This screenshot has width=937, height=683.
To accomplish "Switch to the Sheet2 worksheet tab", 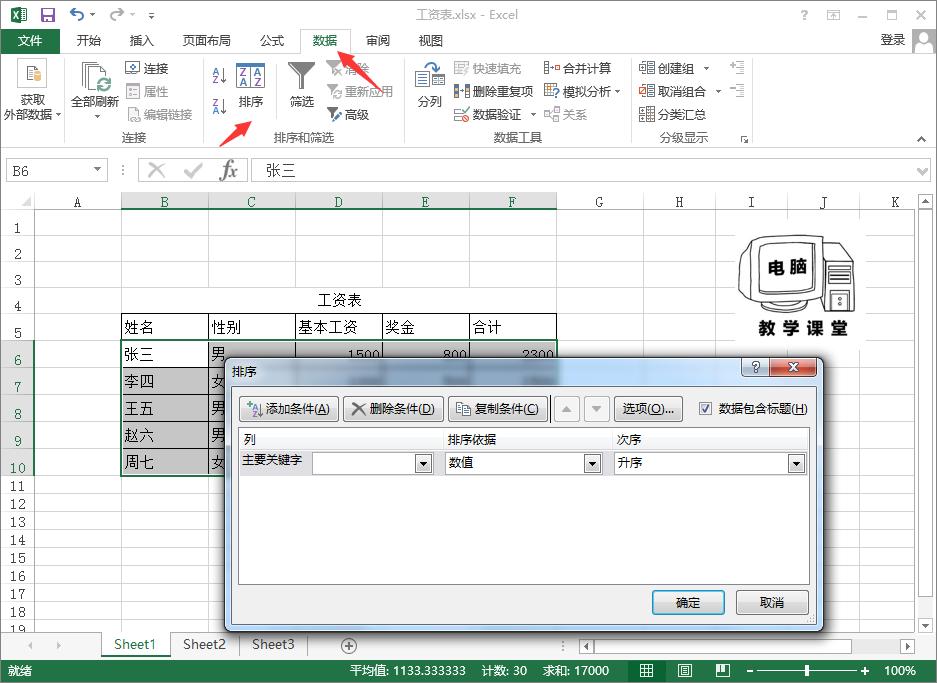I will 203,645.
